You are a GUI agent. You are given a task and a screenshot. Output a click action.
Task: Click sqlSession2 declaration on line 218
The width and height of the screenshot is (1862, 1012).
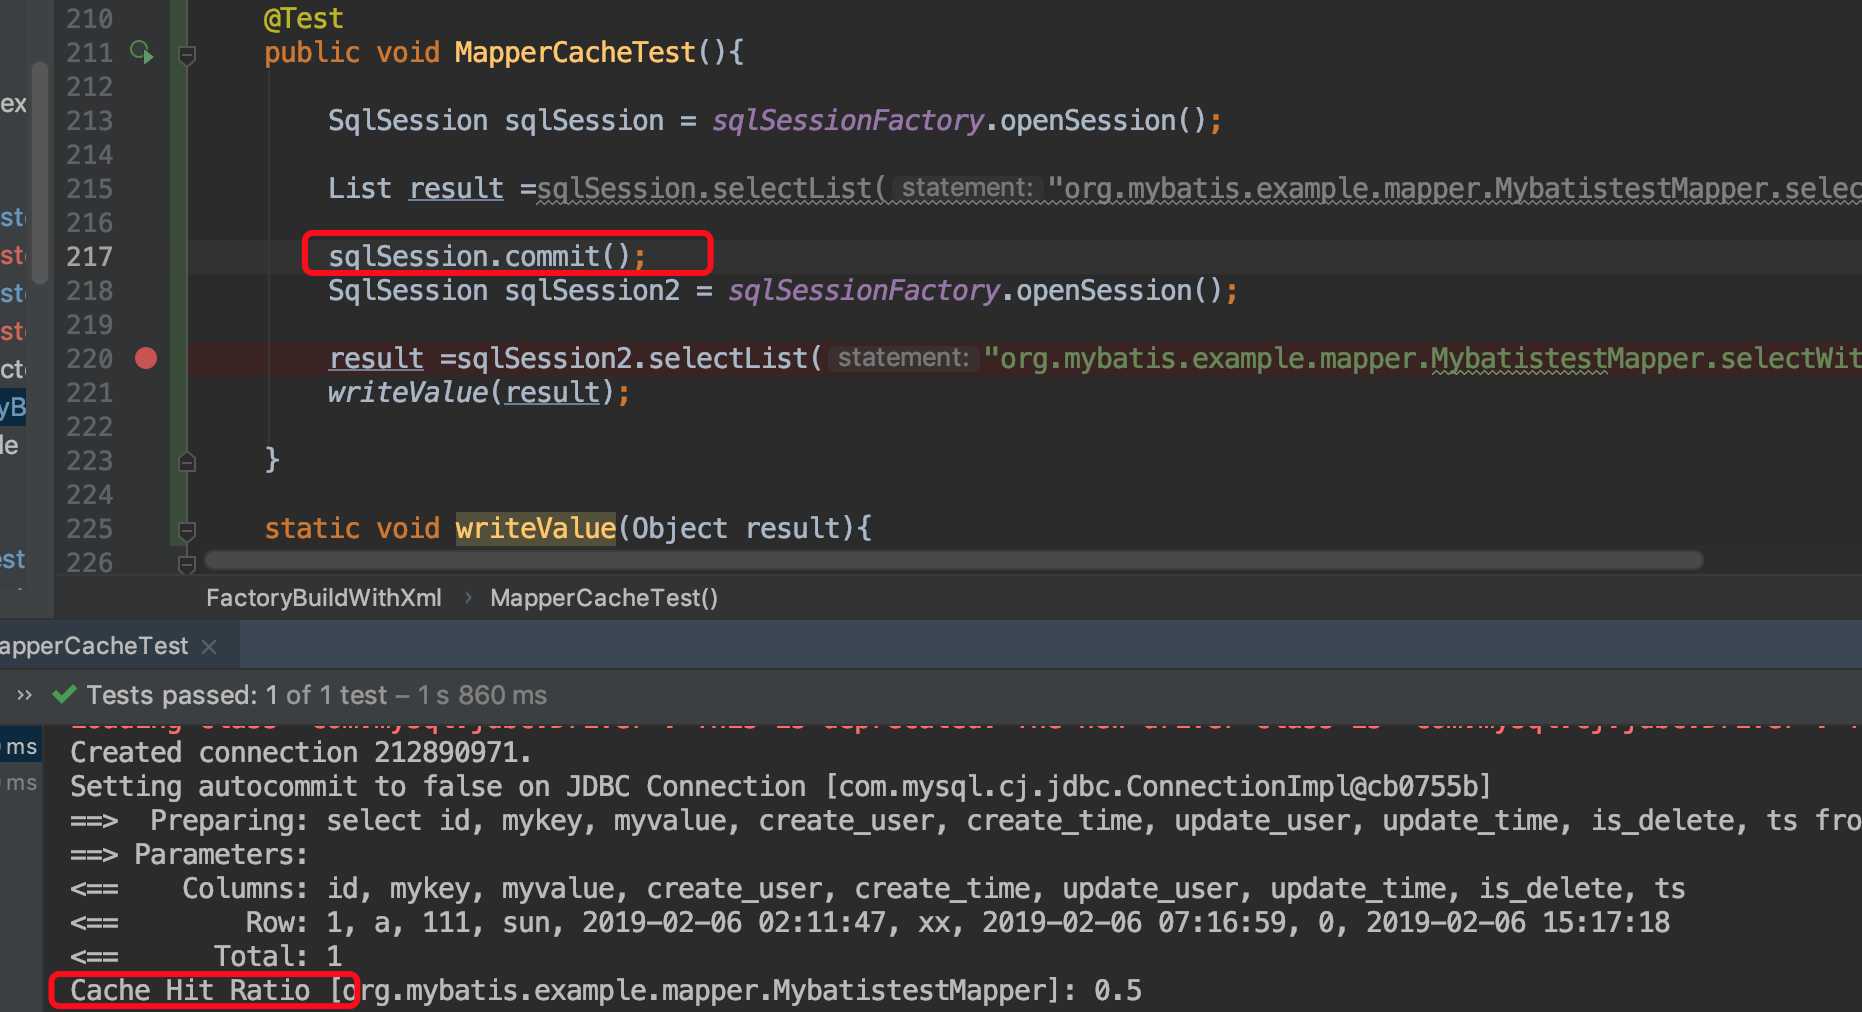click(x=592, y=290)
